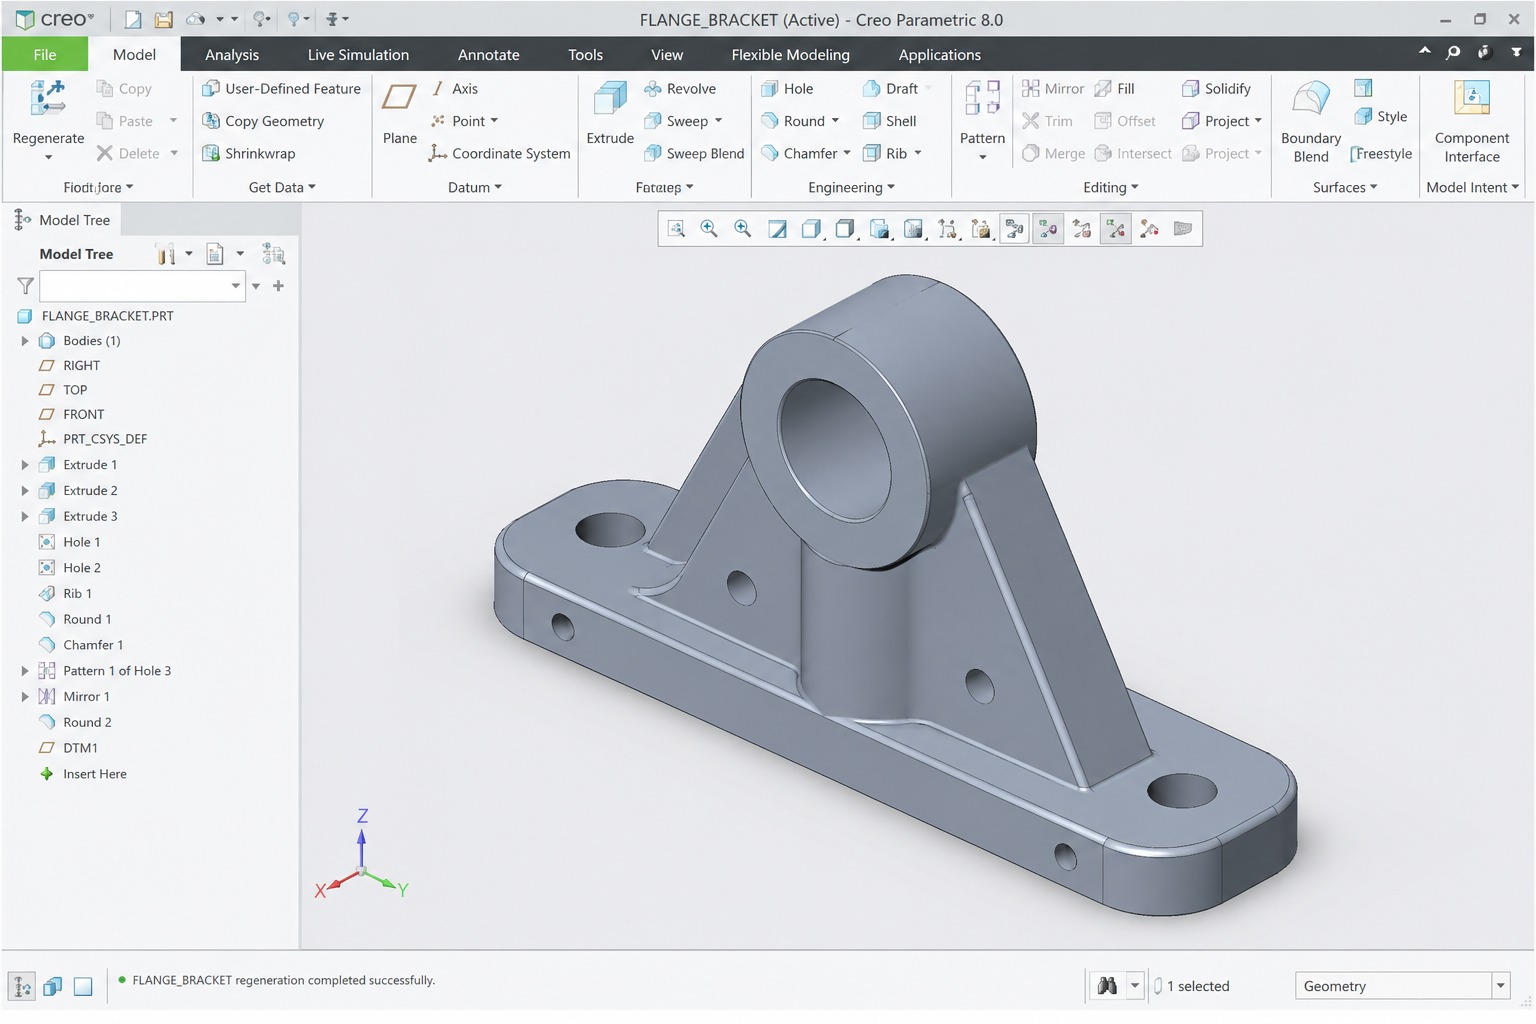Click the Copy Geometry tool
The image size is (1536, 1024).
click(x=263, y=121)
